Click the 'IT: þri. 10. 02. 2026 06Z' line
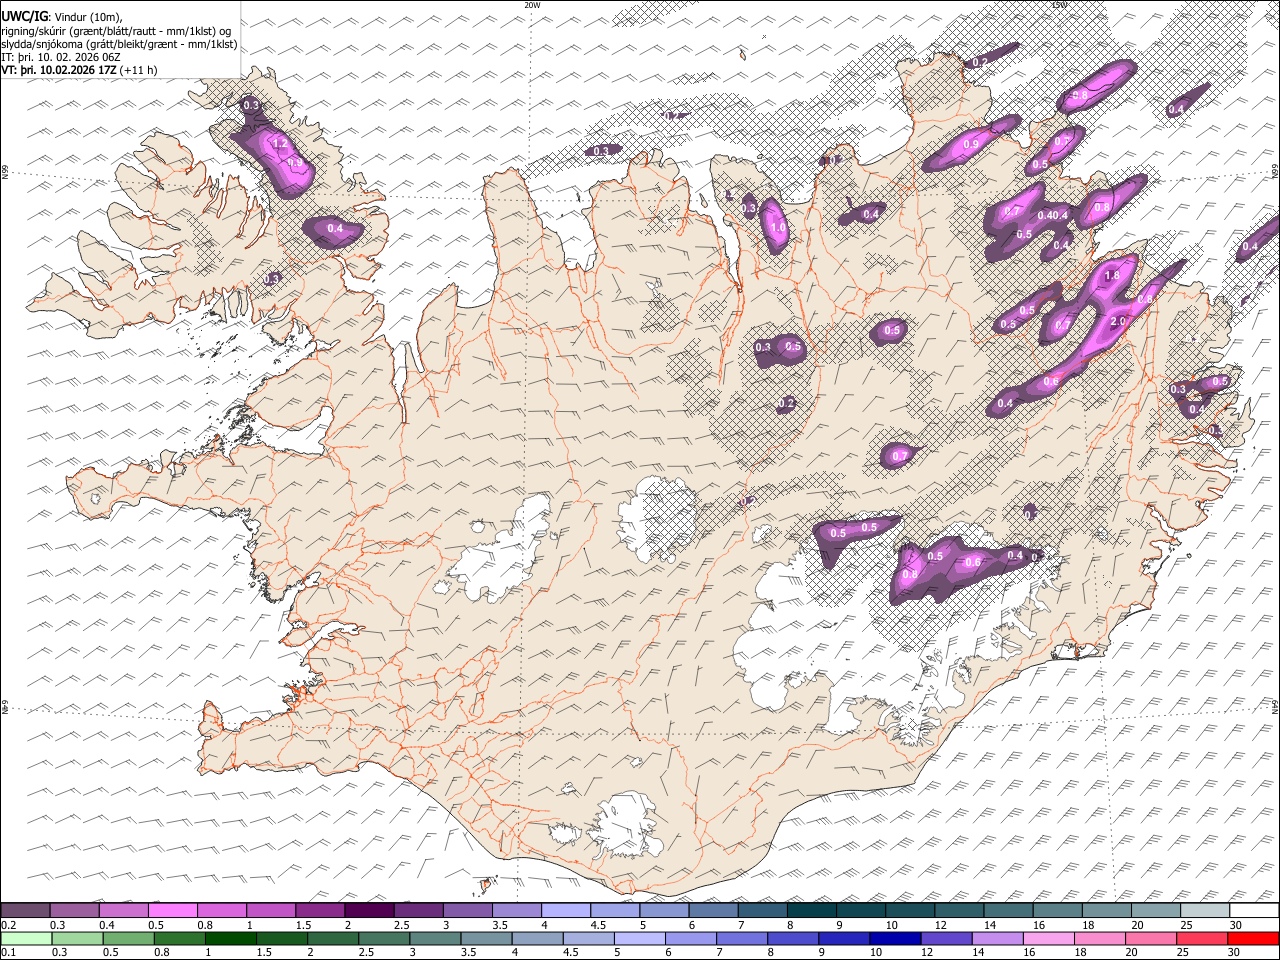1280x960 pixels. coord(61,57)
